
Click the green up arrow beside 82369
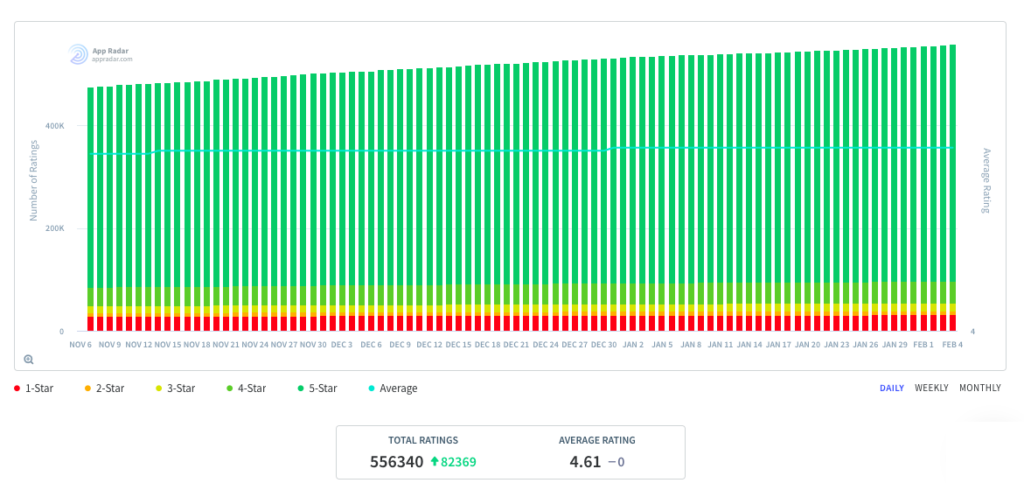[434, 462]
